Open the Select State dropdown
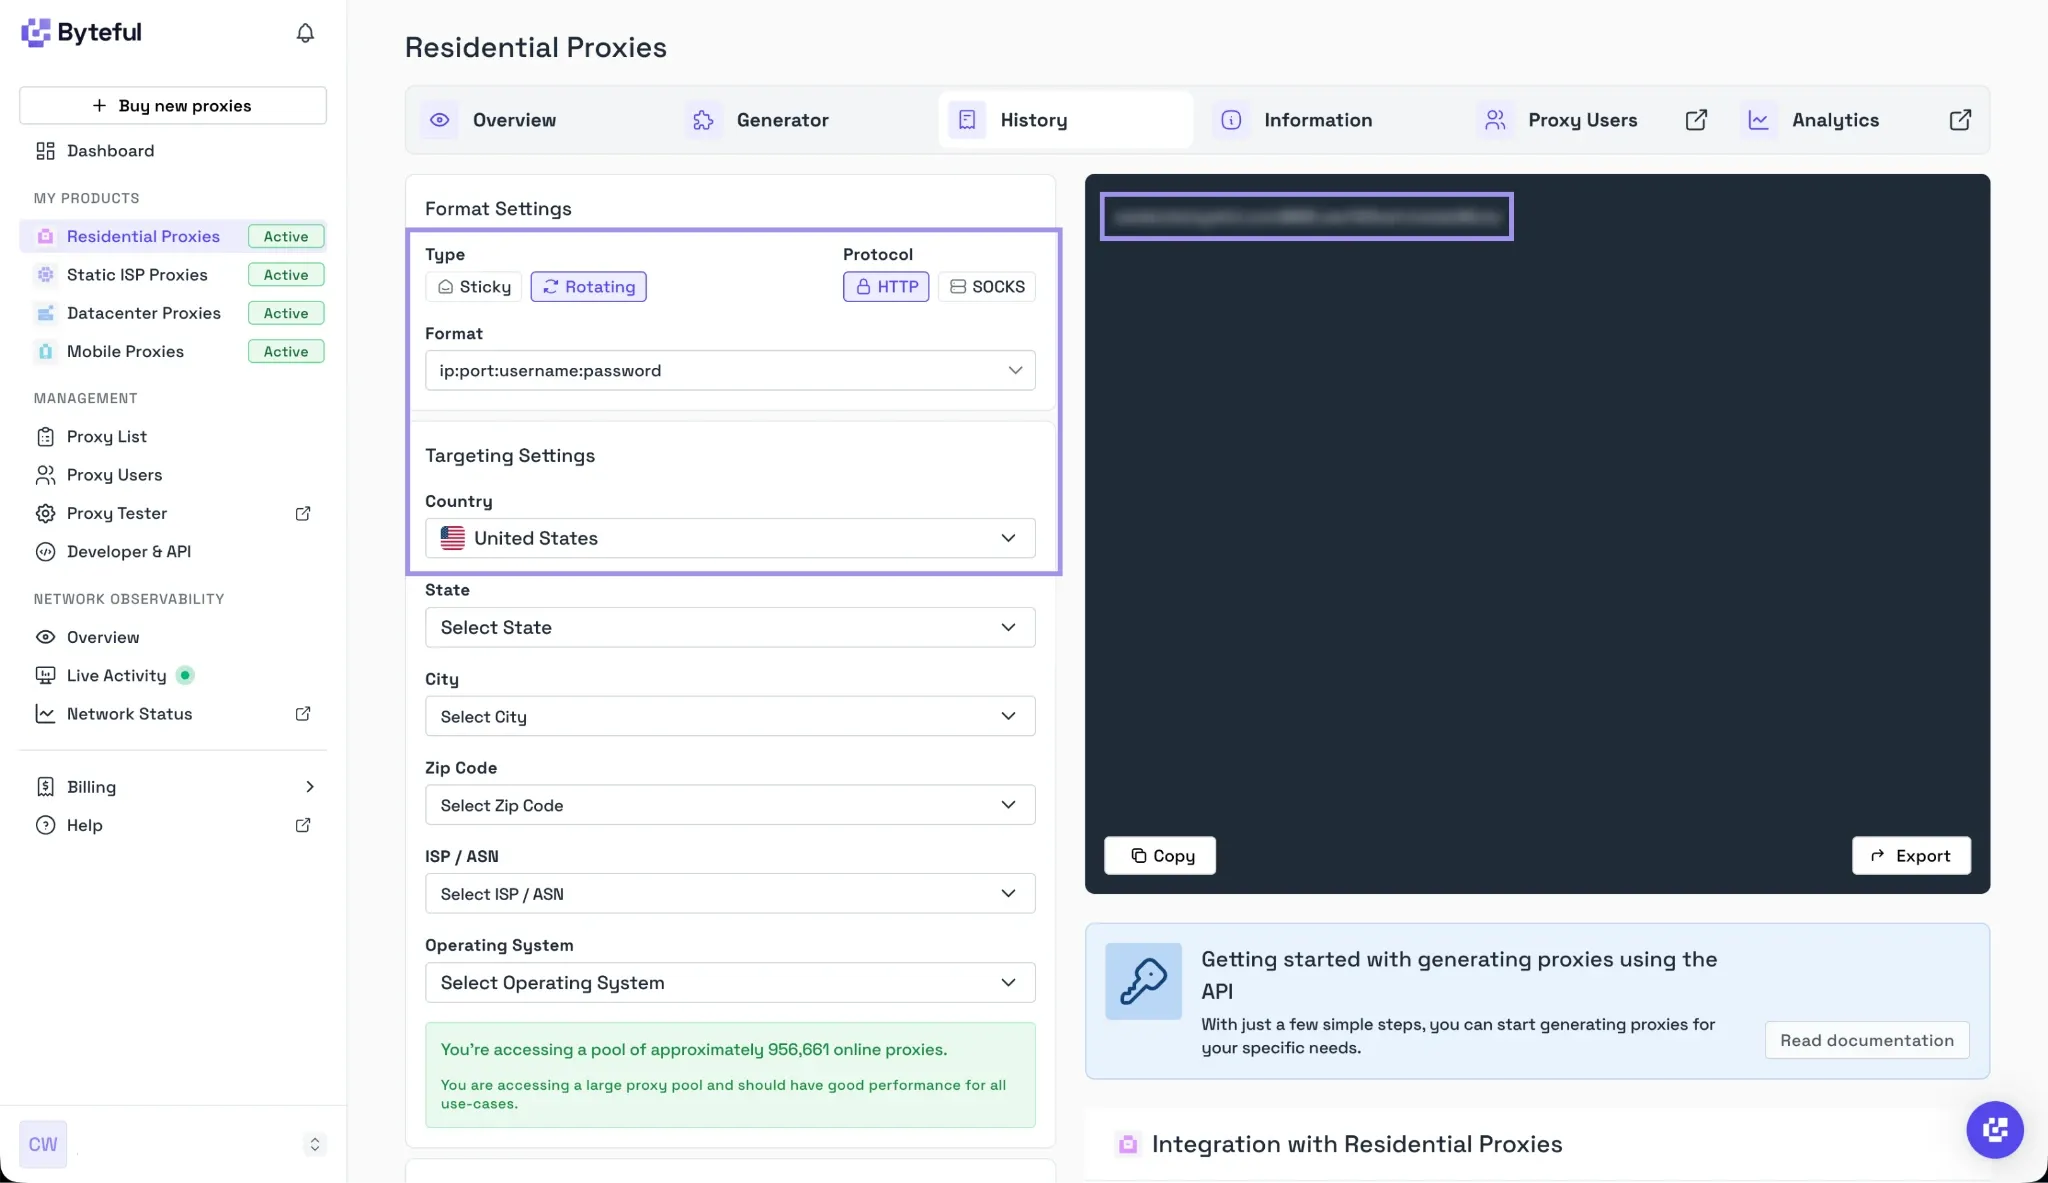The width and height of the screenshot is (2048, 1183). tap(730, 627)
